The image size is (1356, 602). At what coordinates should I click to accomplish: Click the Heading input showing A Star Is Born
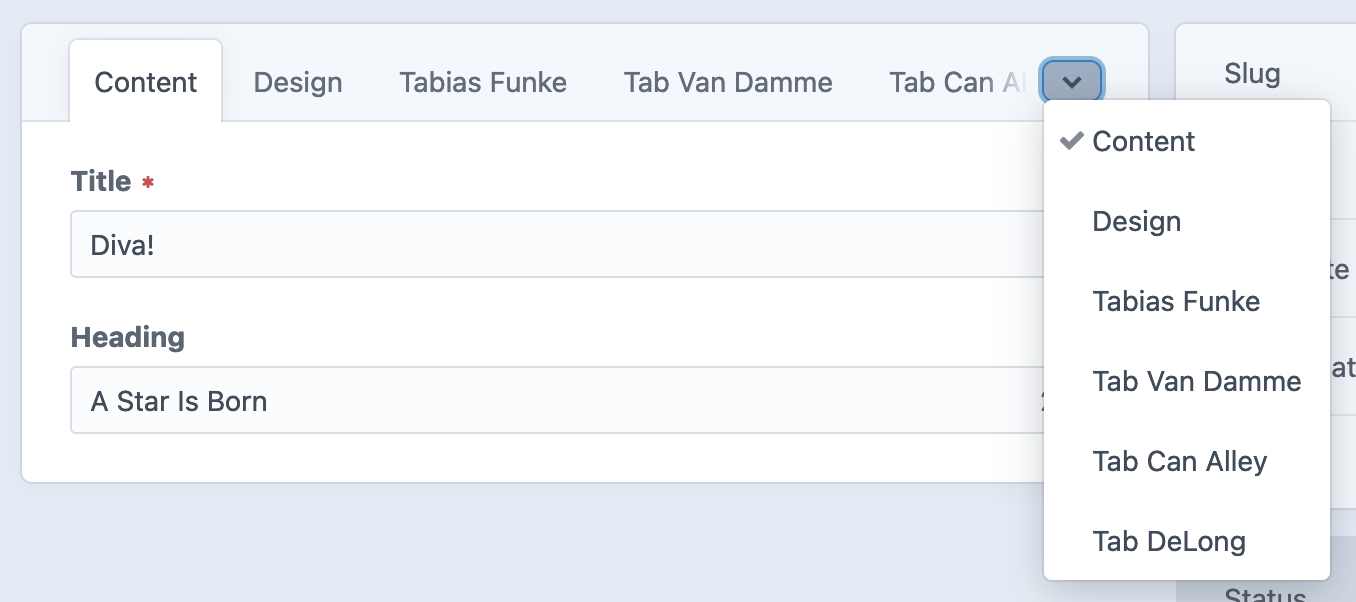pos(400,400)
